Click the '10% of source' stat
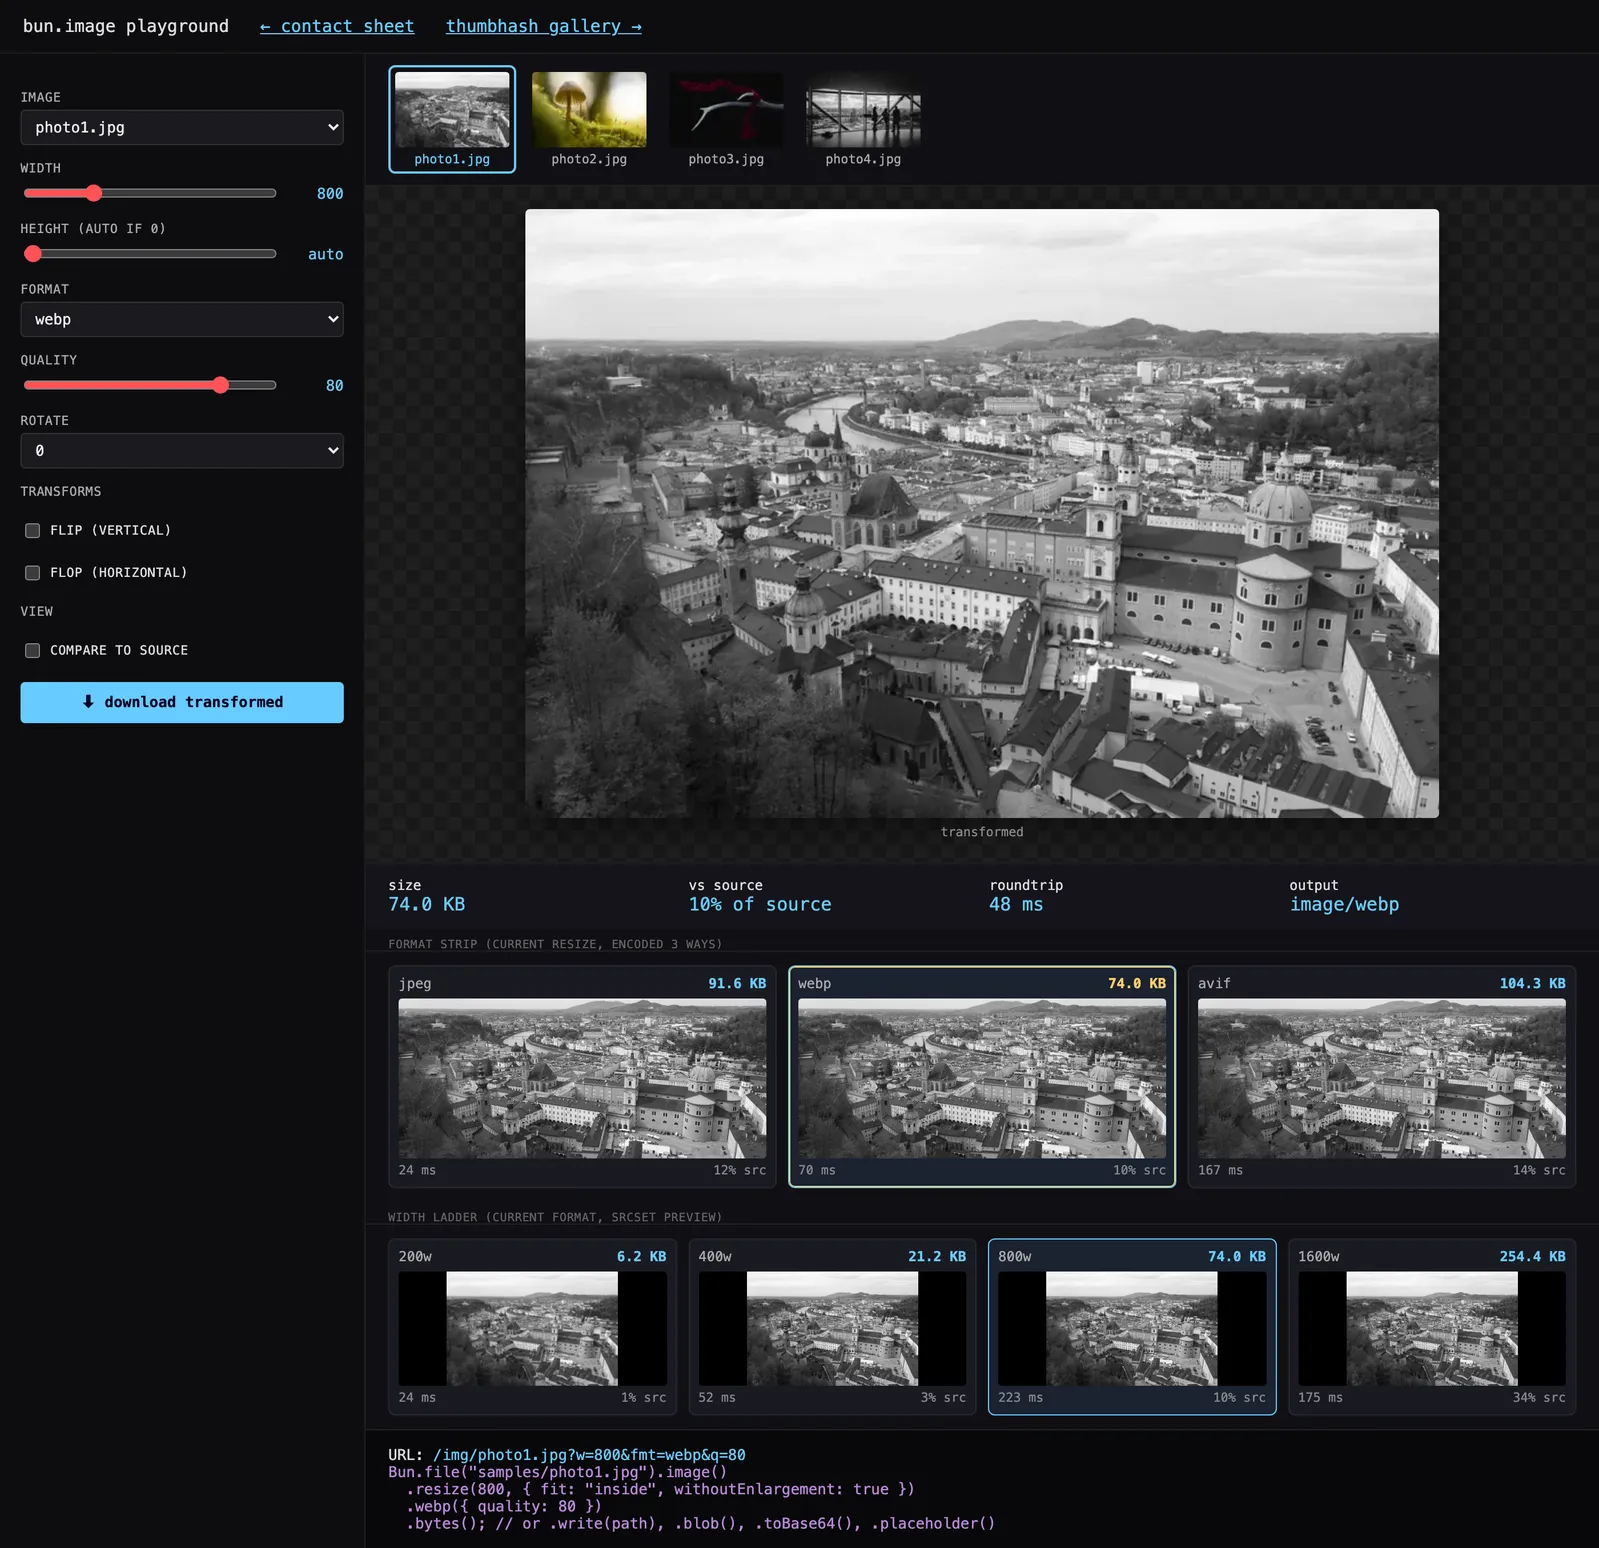 (x=760, y=904)
